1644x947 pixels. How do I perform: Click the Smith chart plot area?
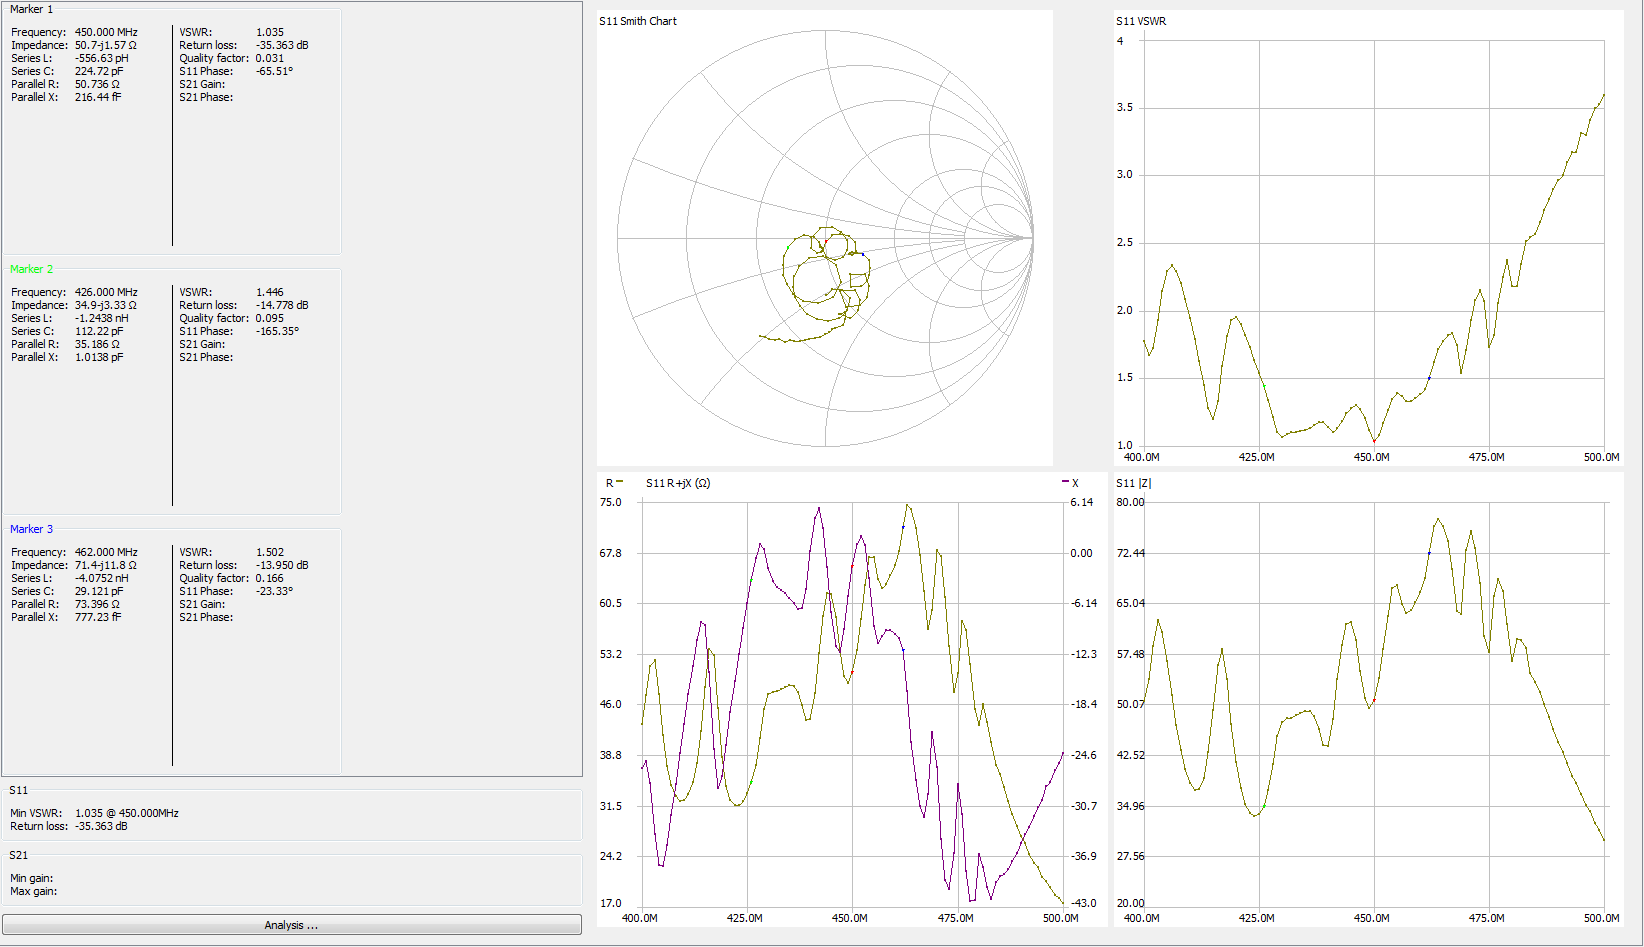tap(825, 238)
